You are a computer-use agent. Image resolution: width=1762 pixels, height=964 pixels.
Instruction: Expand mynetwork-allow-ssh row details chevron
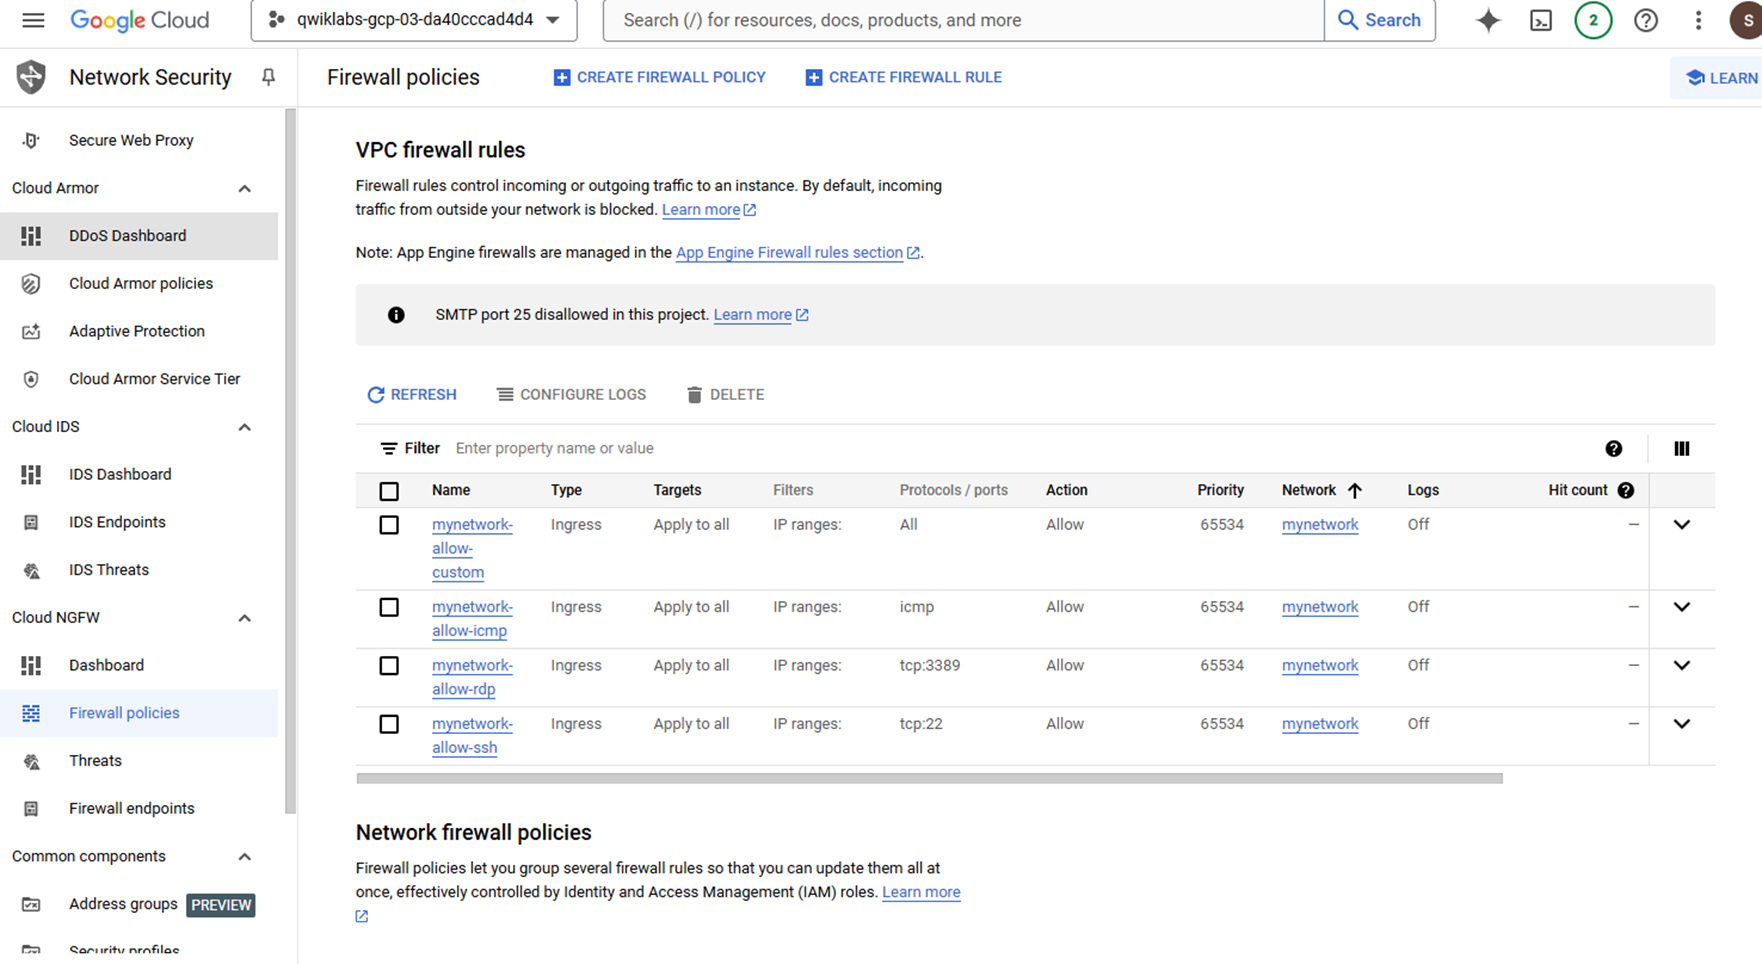click(1682, 724)
